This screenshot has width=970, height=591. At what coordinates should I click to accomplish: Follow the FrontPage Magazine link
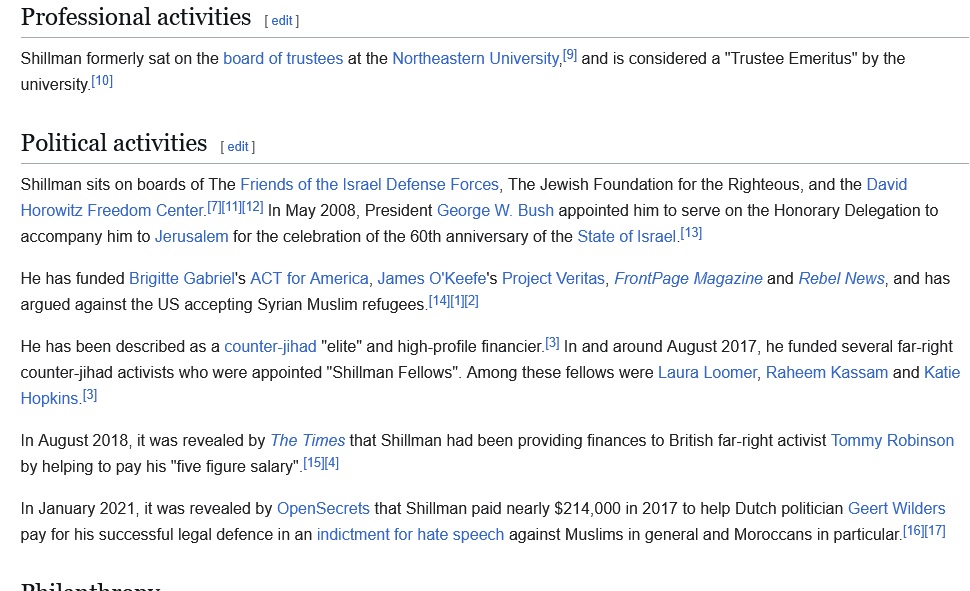[x=688, y=279]
